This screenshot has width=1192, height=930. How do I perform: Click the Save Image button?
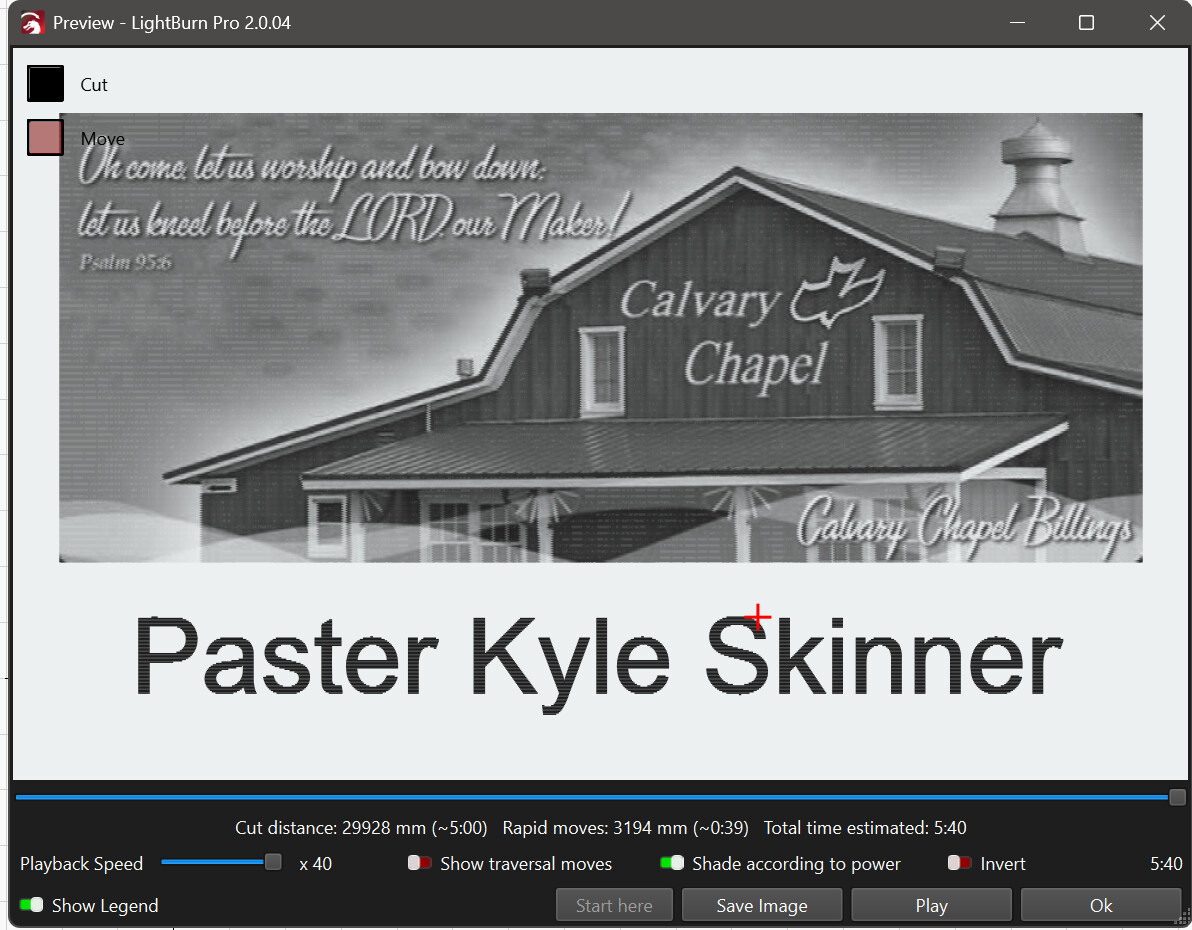click(762, 905)
